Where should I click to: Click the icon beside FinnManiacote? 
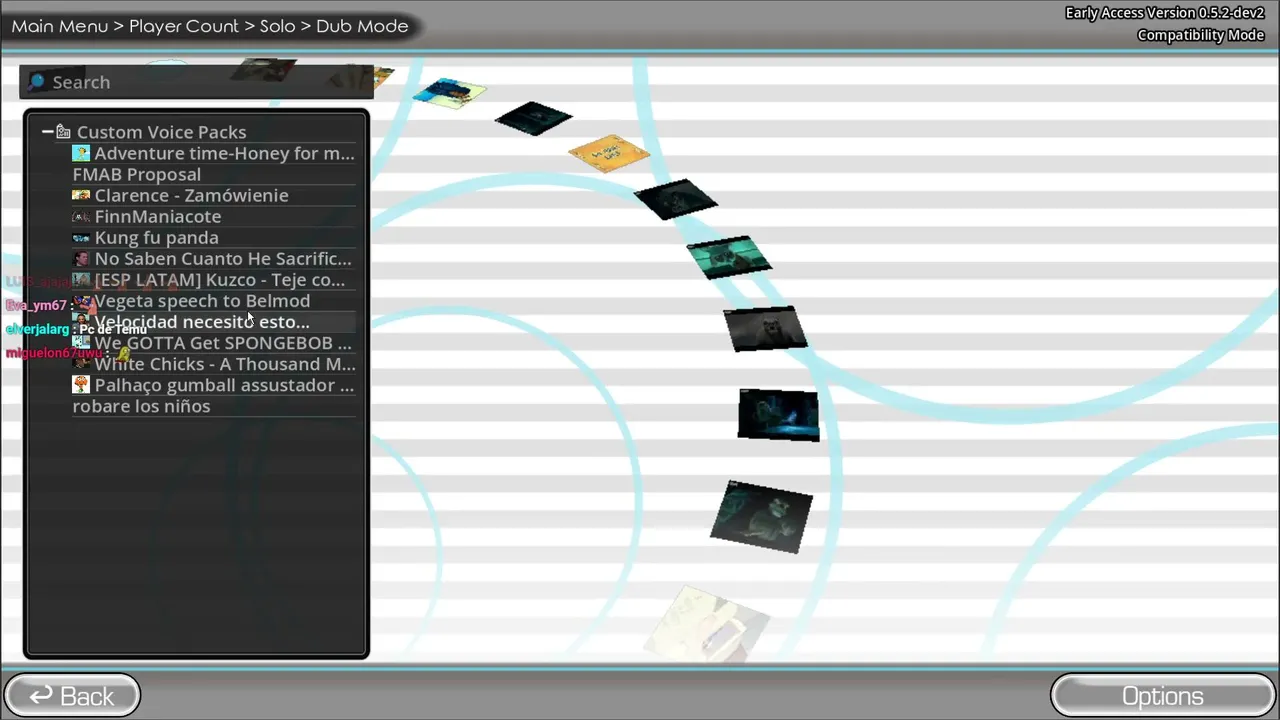coord(81,216)
